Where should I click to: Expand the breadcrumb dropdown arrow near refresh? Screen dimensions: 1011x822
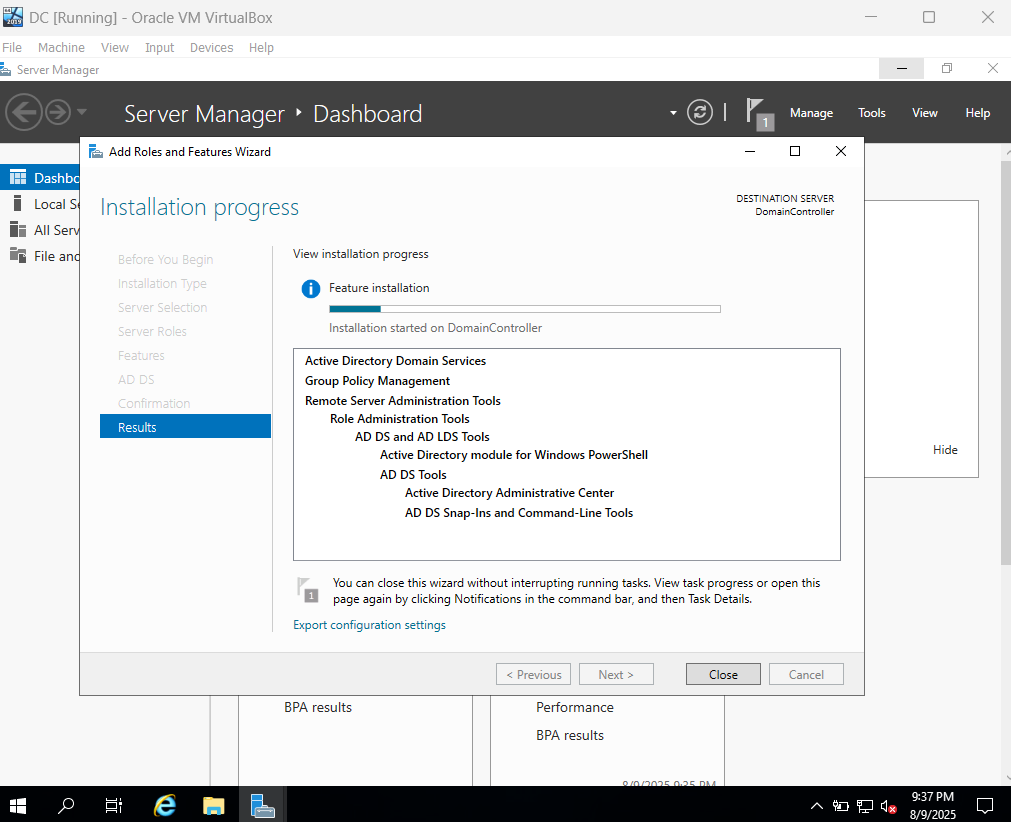(x=673, y=113)
